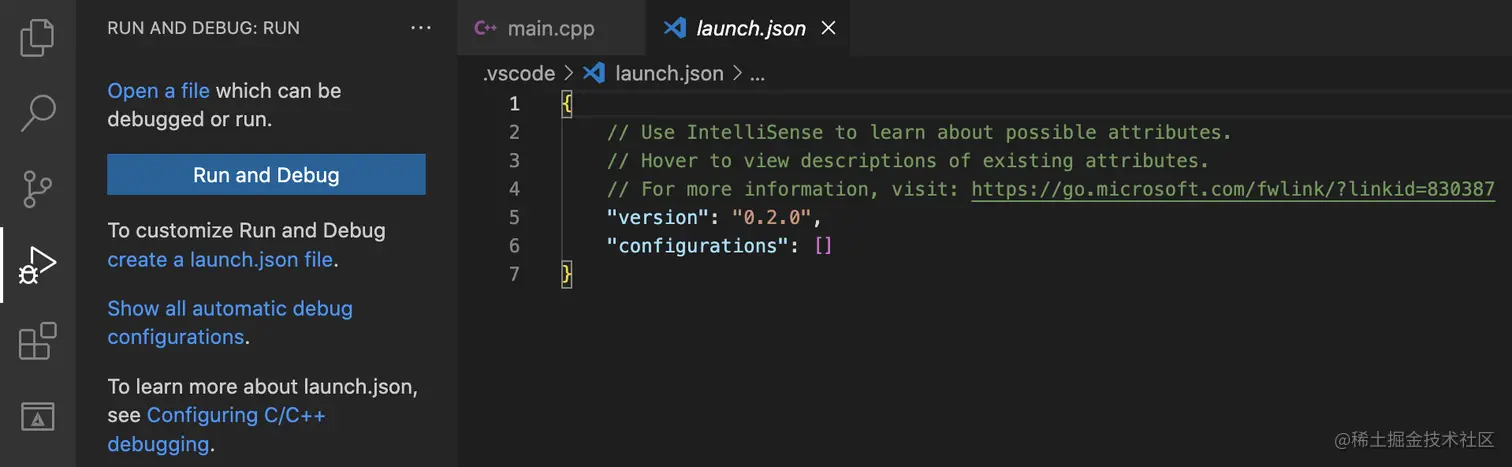Image resolution: width=1512 pixels, height=467 pixels.
Task: Click 'create a launch.json file' link
Action: pos(220,260)
